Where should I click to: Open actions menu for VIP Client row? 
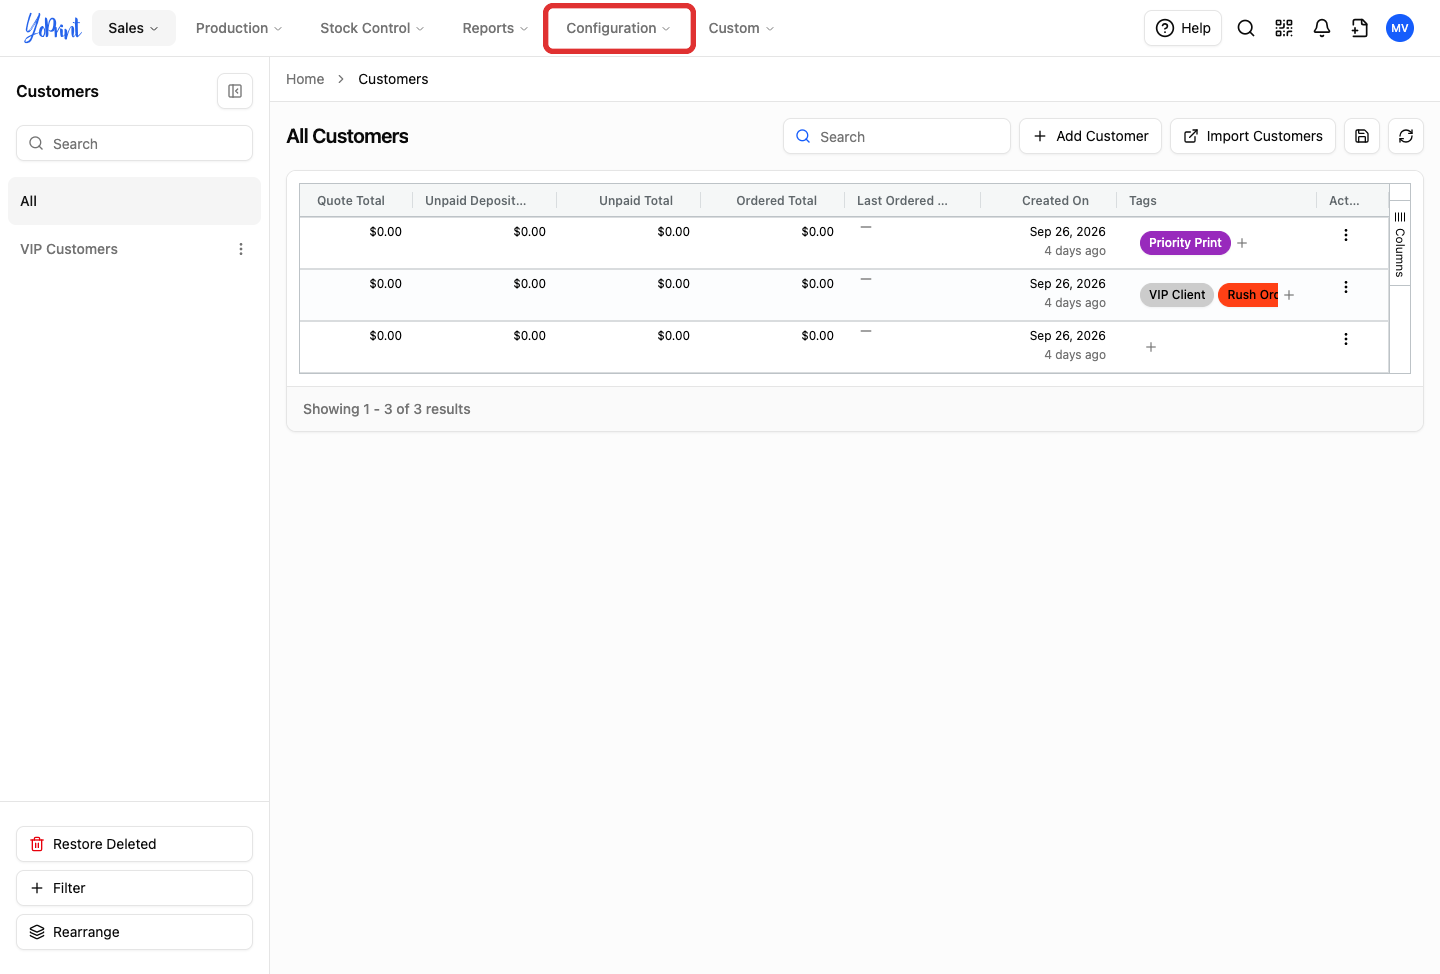[1346, 287]
